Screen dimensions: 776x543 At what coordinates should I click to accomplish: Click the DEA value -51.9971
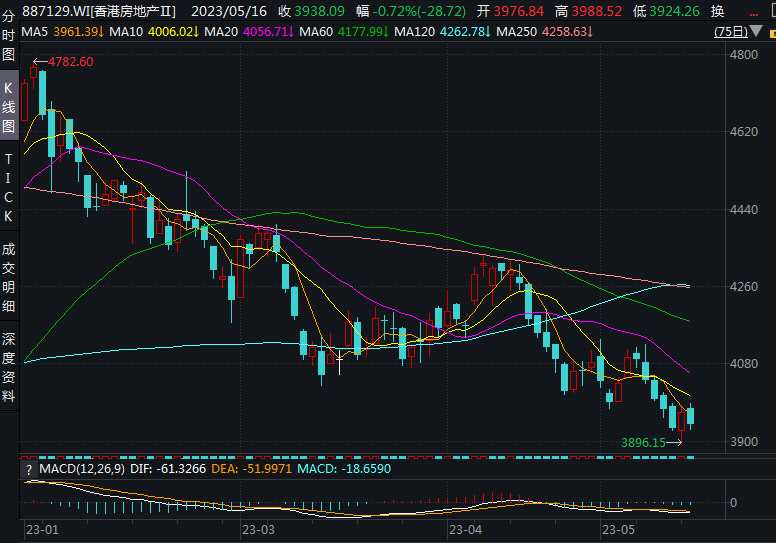(x=266, y=469)
